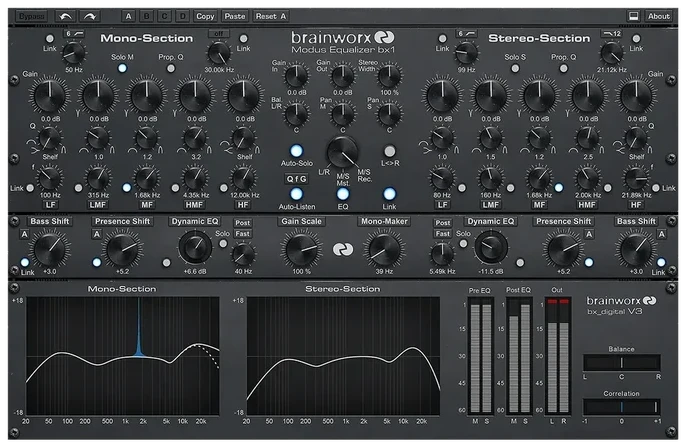This screenshot has height=447, width=686.
Task: Click the right Dynamic EQ -11.5 dB knob
Action: (x=491, y=248)
